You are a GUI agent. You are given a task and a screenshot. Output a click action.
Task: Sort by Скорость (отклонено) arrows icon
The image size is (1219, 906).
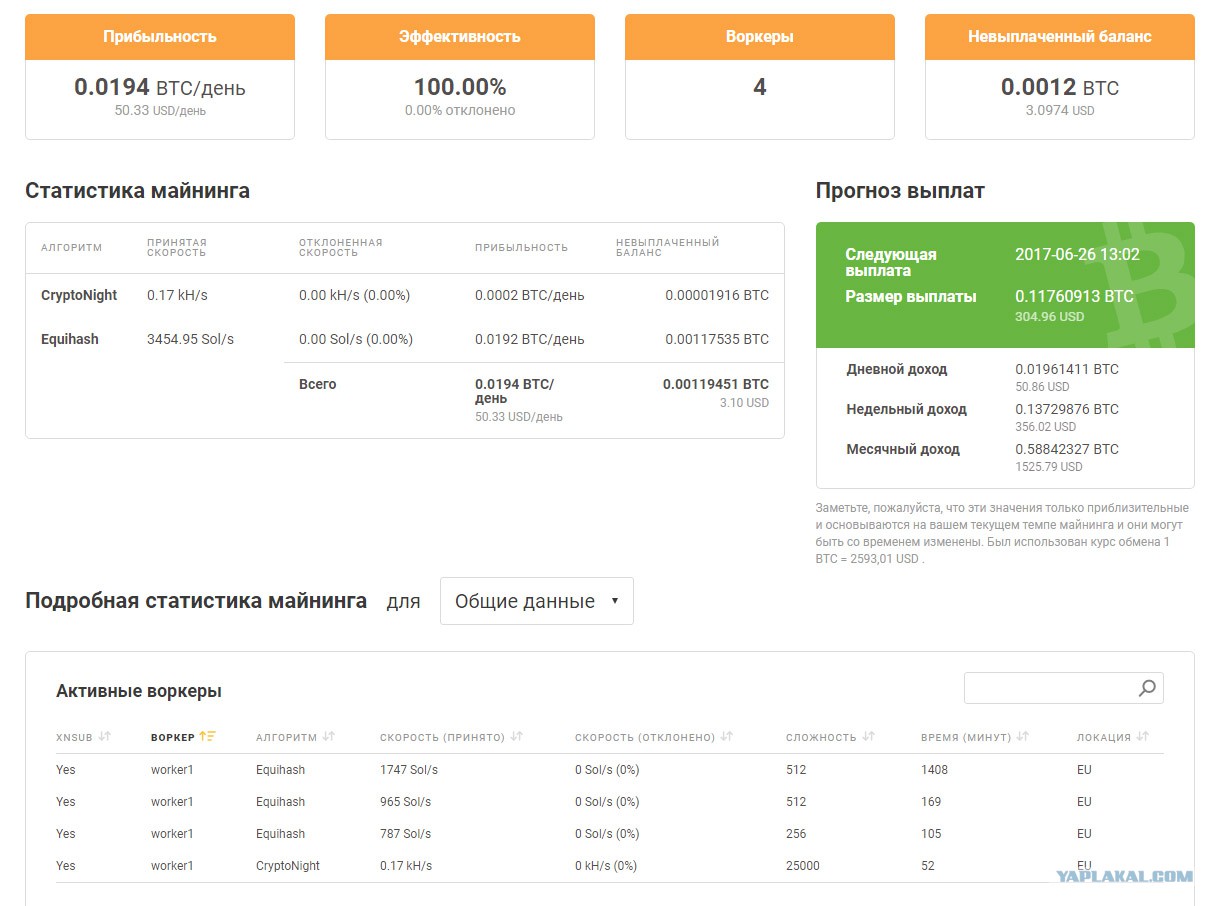point(727,737)
